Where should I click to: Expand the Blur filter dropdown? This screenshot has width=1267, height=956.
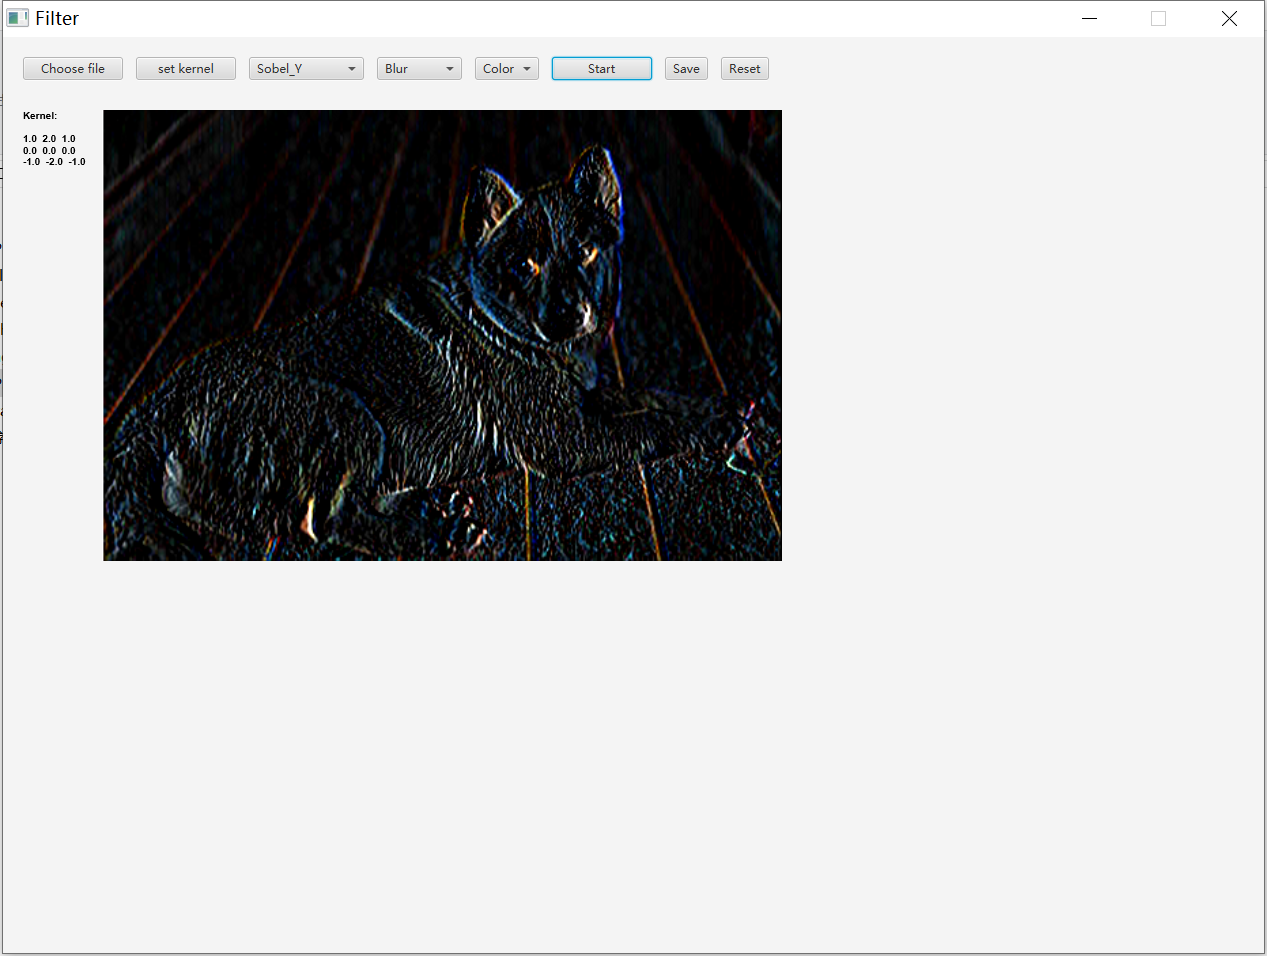click(x=419, y=68)
